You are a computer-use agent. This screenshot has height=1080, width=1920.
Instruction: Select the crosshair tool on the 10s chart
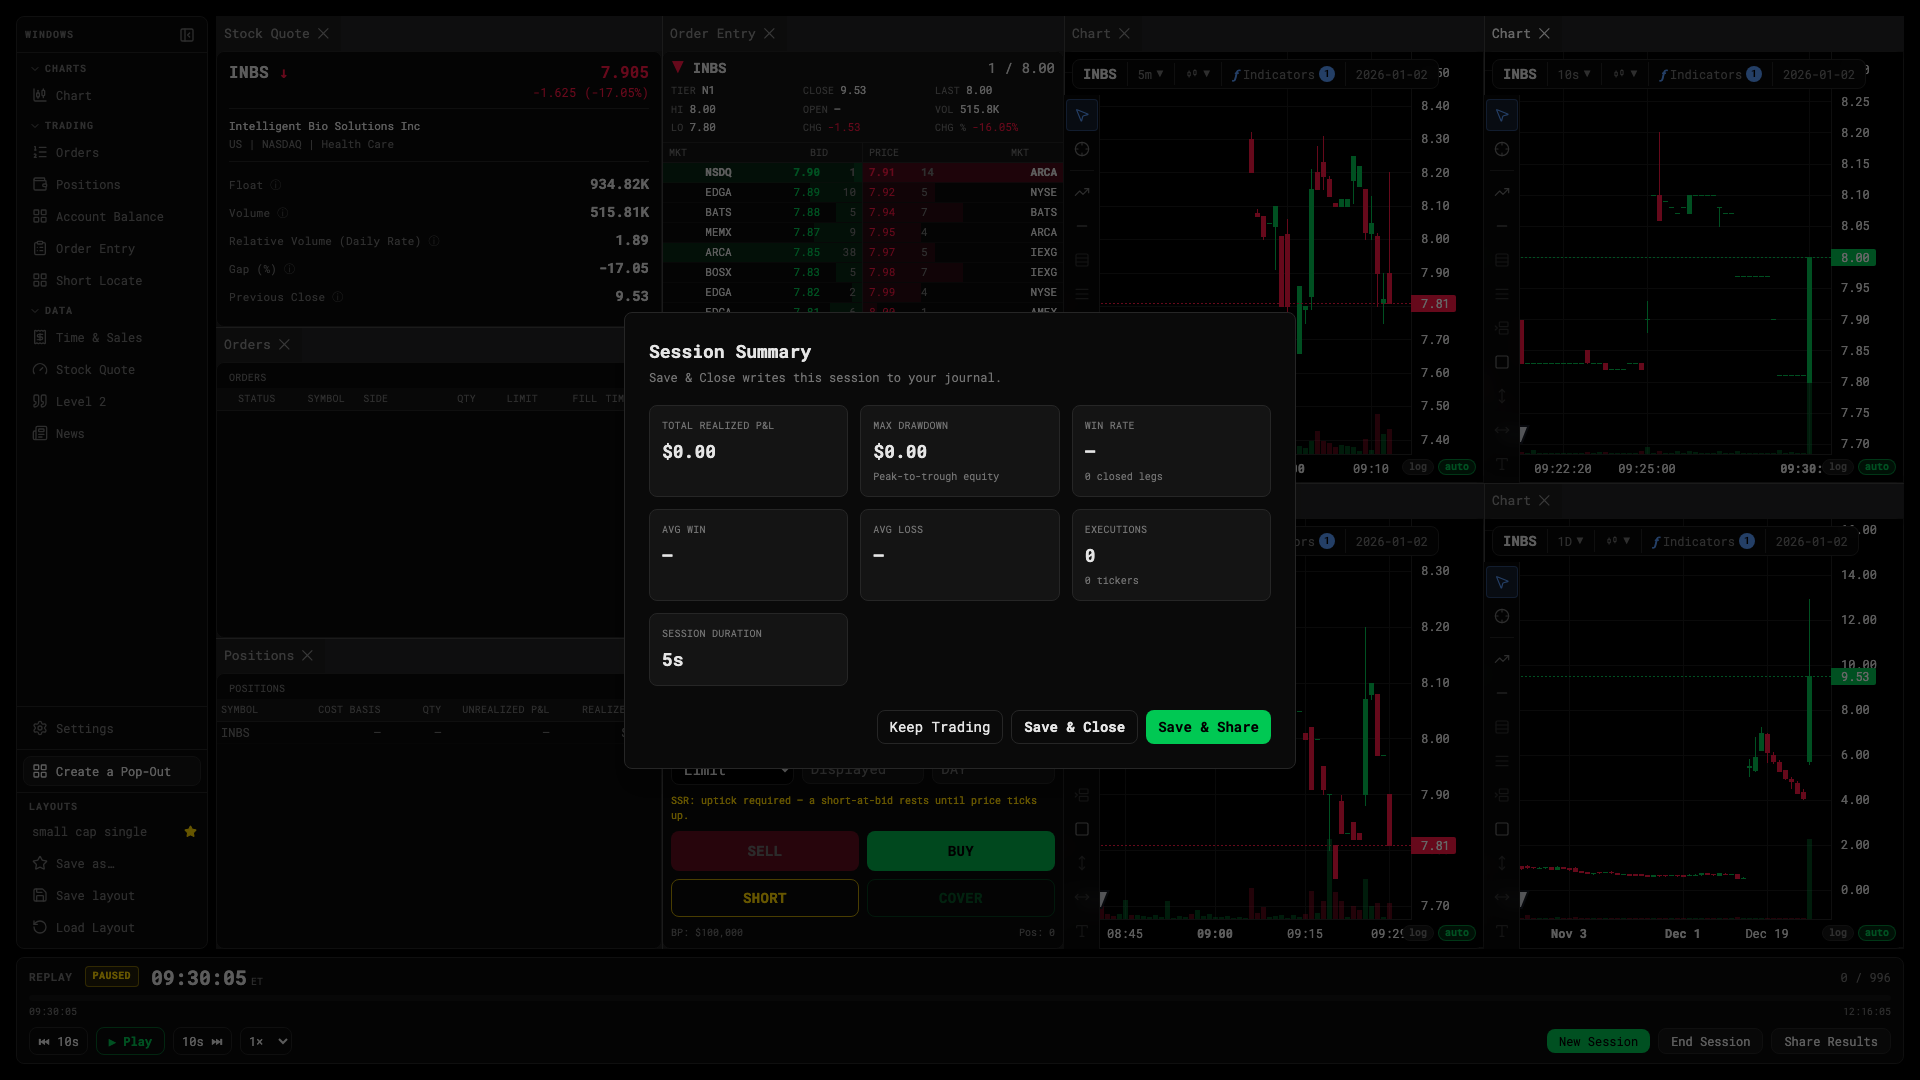[1502, 150]
